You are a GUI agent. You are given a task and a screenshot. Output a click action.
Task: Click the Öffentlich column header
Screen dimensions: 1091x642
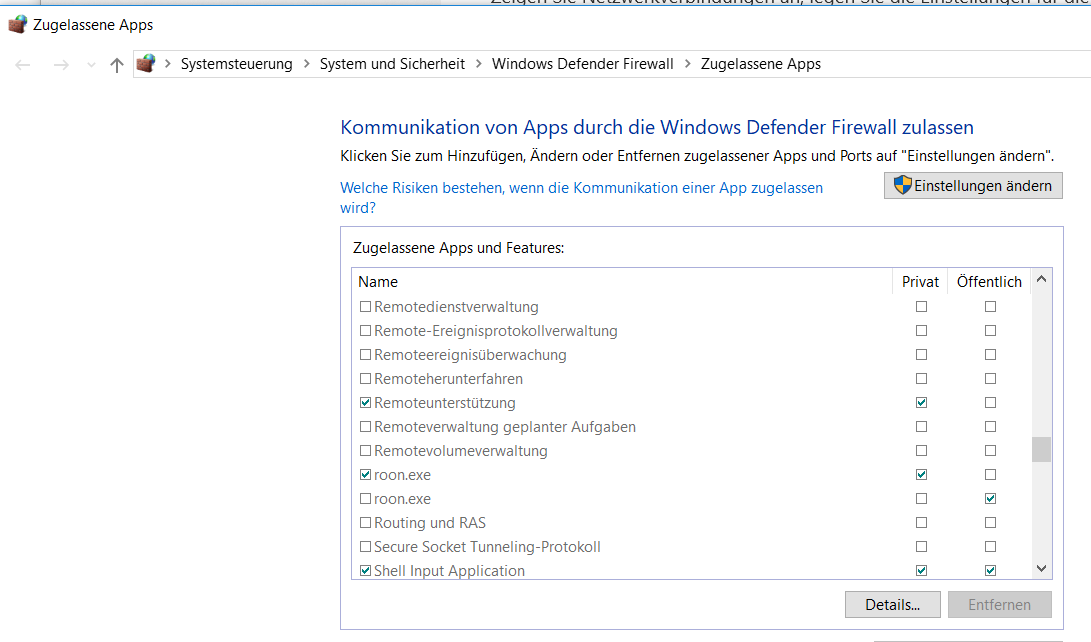pos(989,282)
